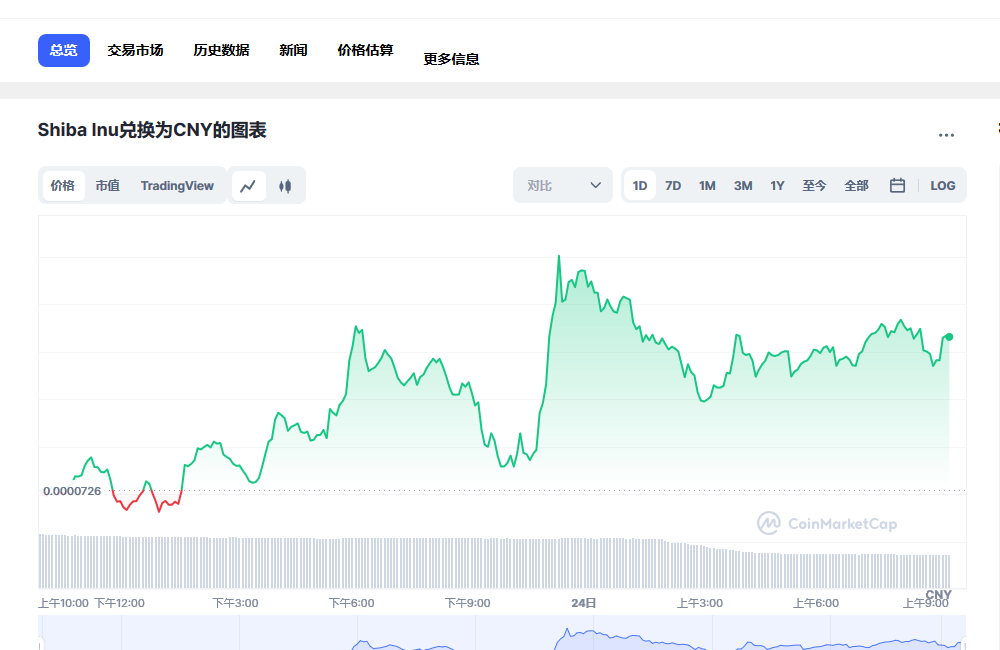The height and width of the screenshot is (650, 1000).
Task: Click the CoinMarketCap watermark logo
Action: pyautogui.click(x=827, y=523)
